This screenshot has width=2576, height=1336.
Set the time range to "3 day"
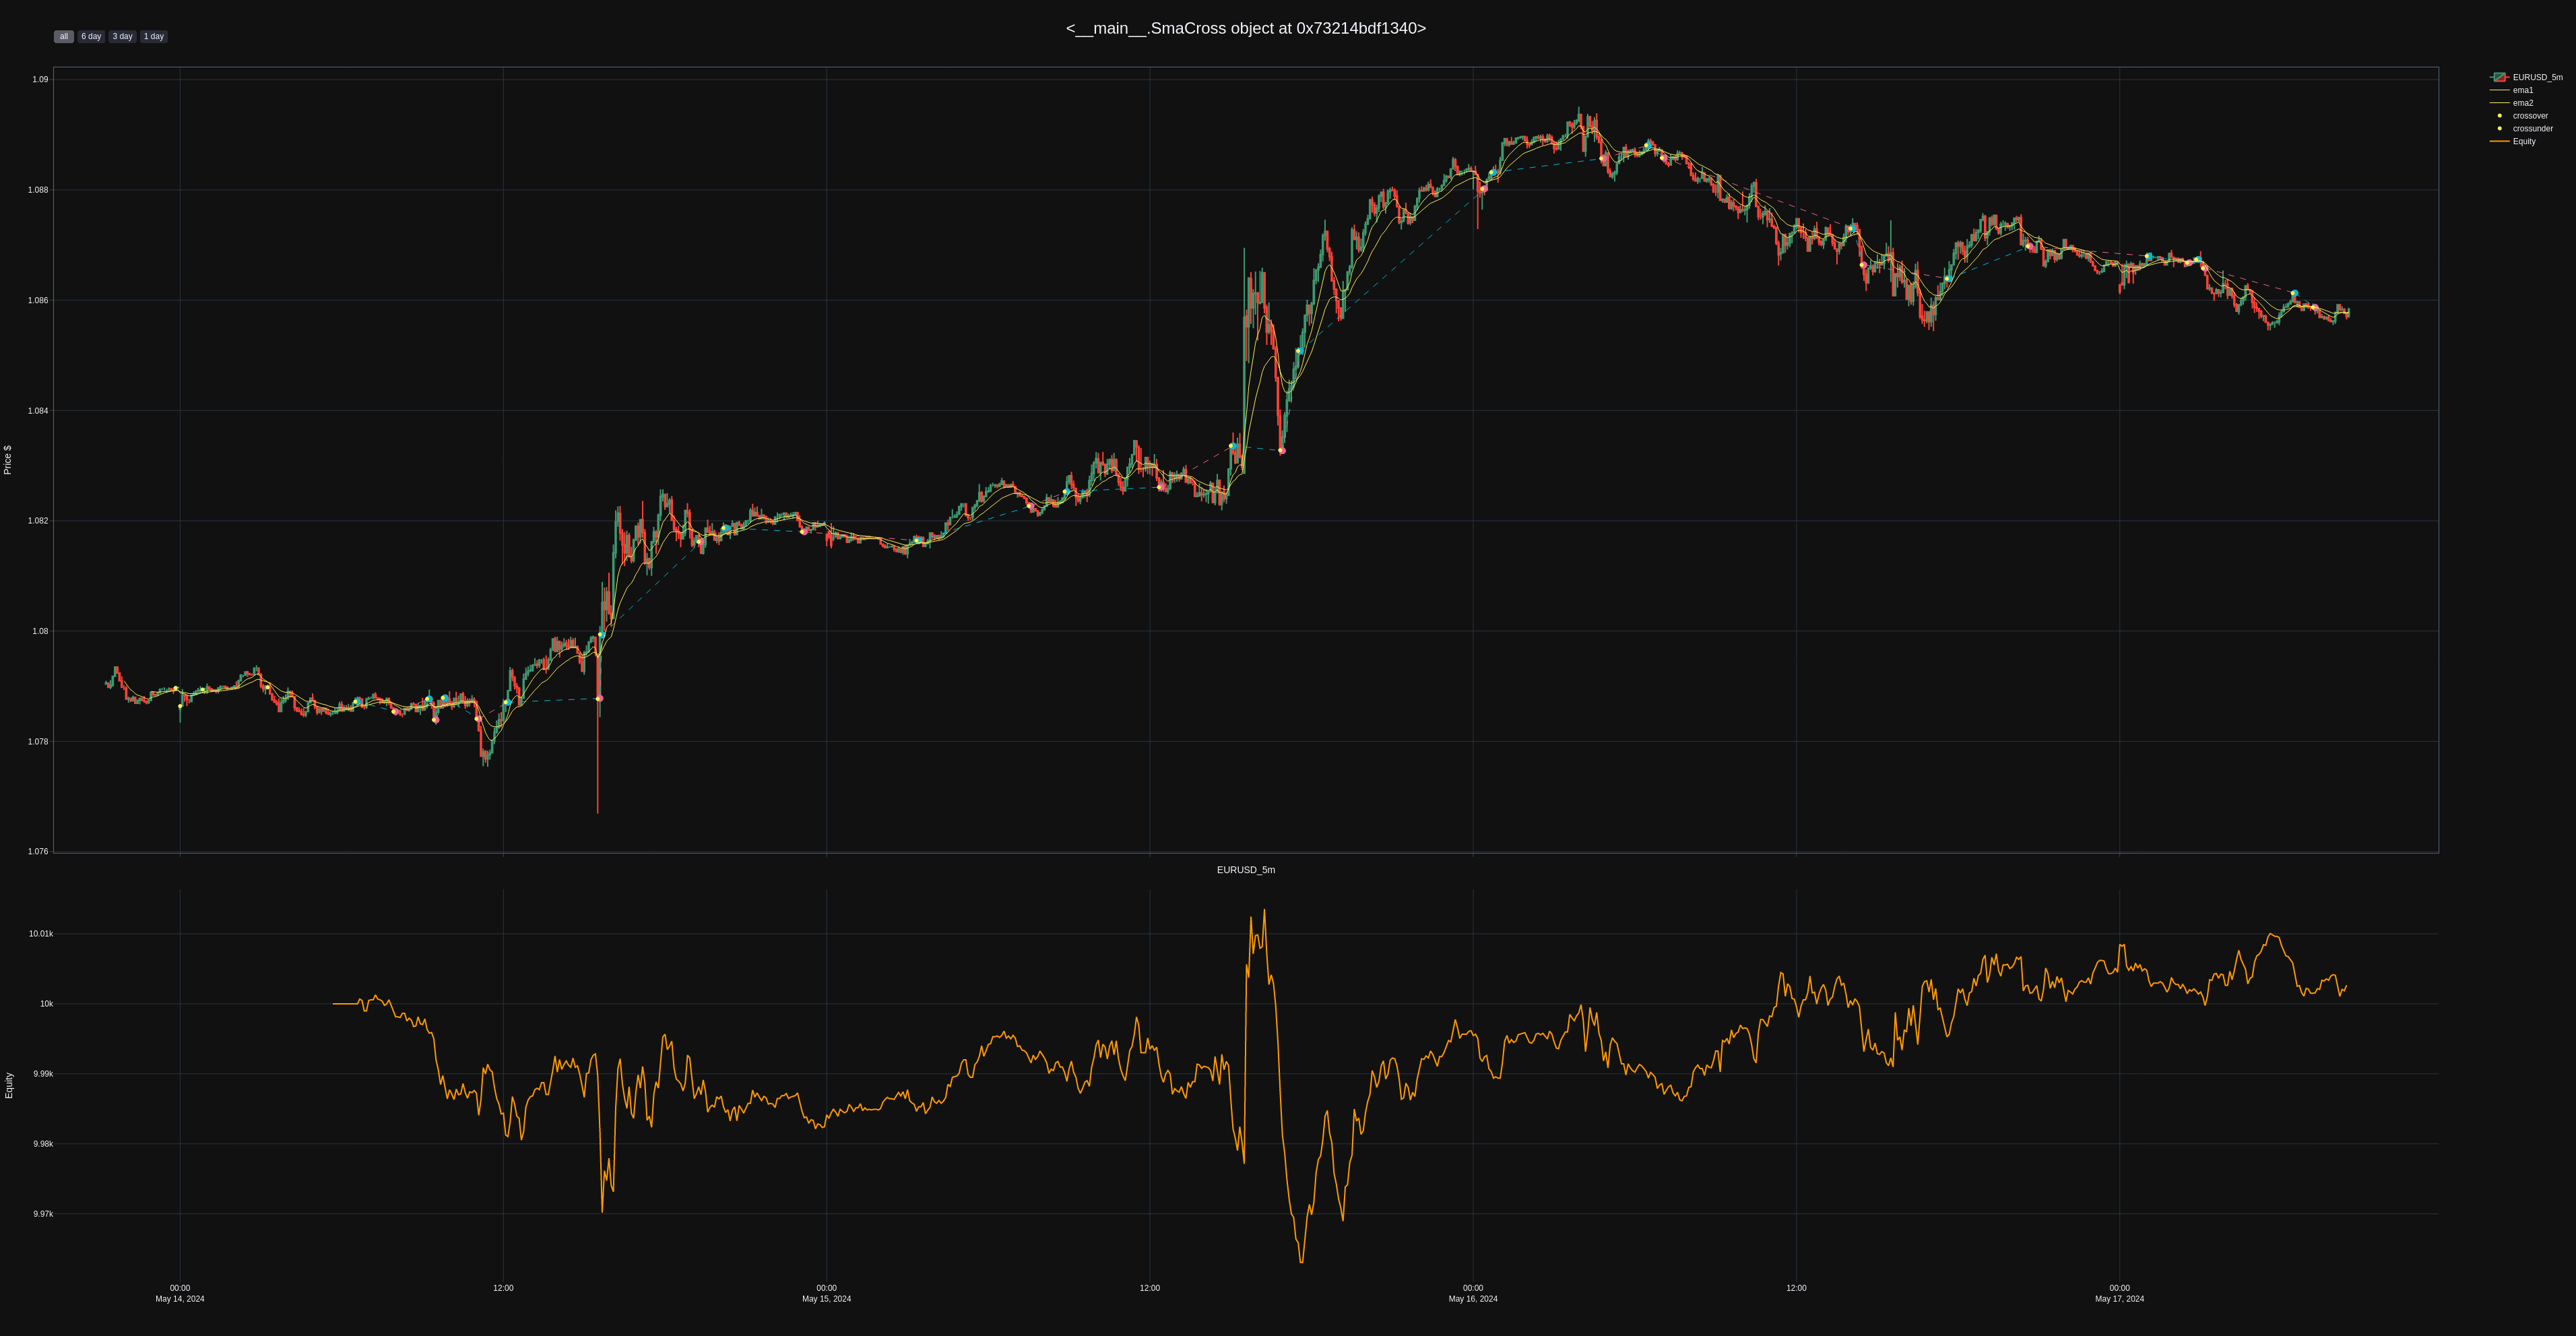coord(122,37)
